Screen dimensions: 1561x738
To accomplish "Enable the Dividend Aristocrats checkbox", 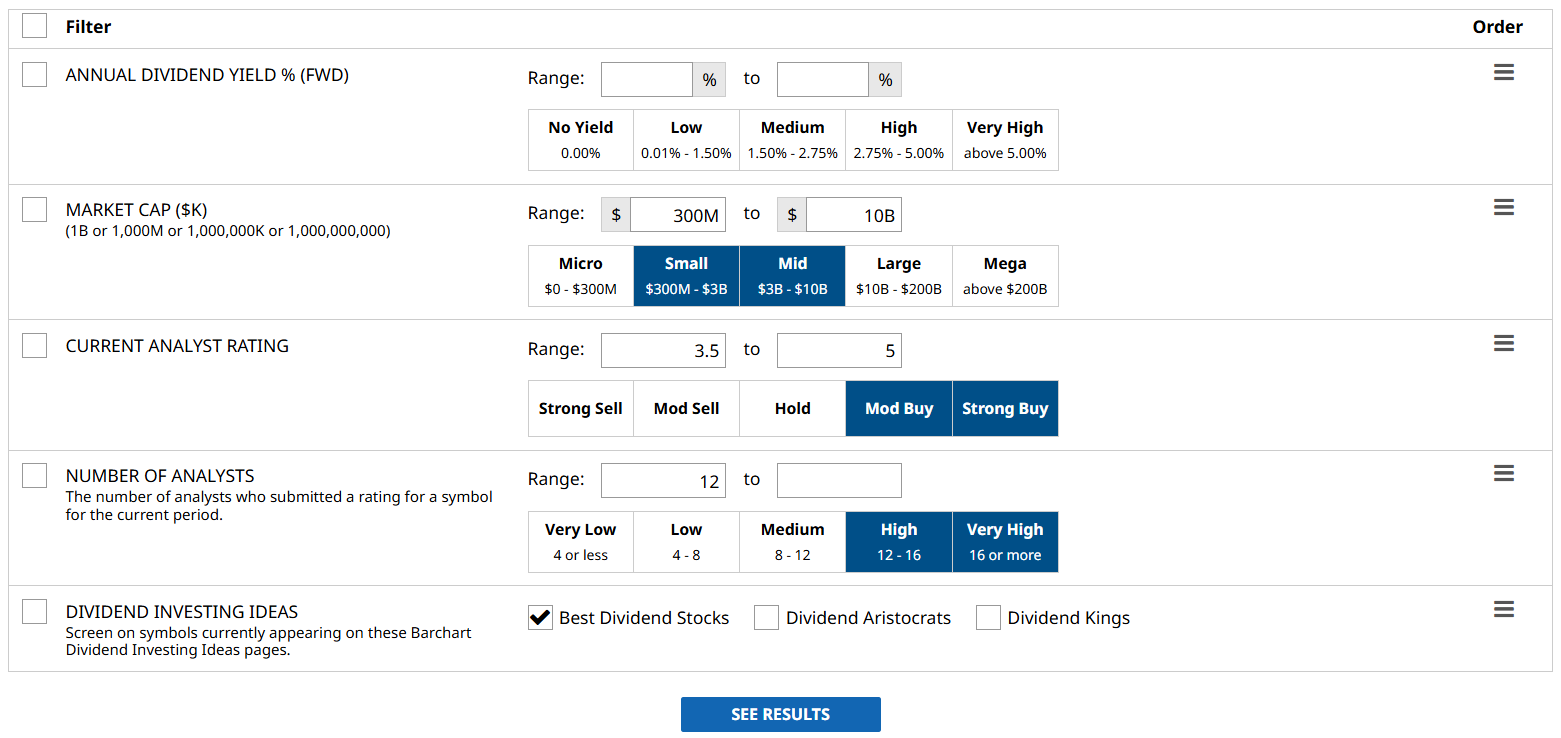I will click(x=766, y=618).
